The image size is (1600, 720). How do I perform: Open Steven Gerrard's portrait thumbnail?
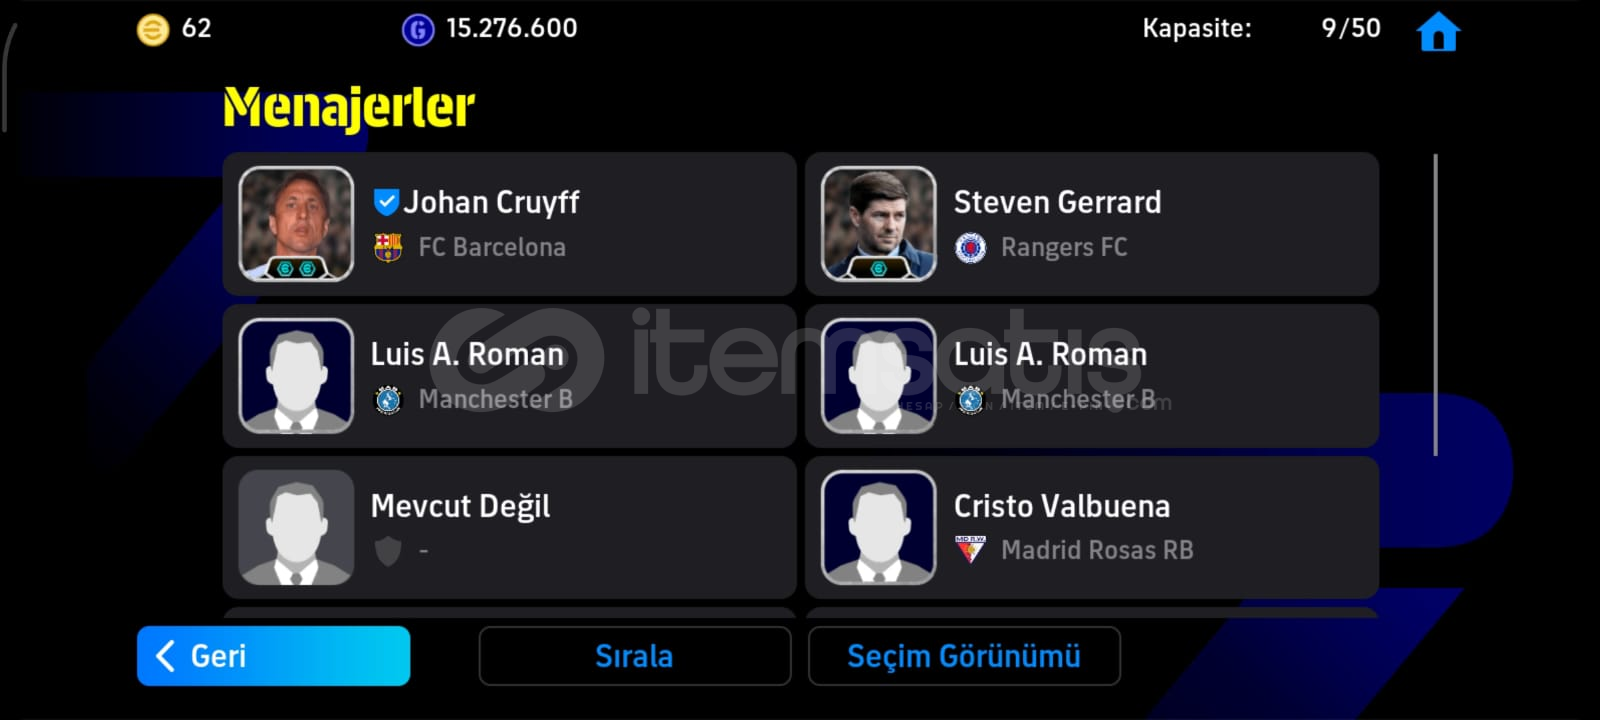point(879,224)
